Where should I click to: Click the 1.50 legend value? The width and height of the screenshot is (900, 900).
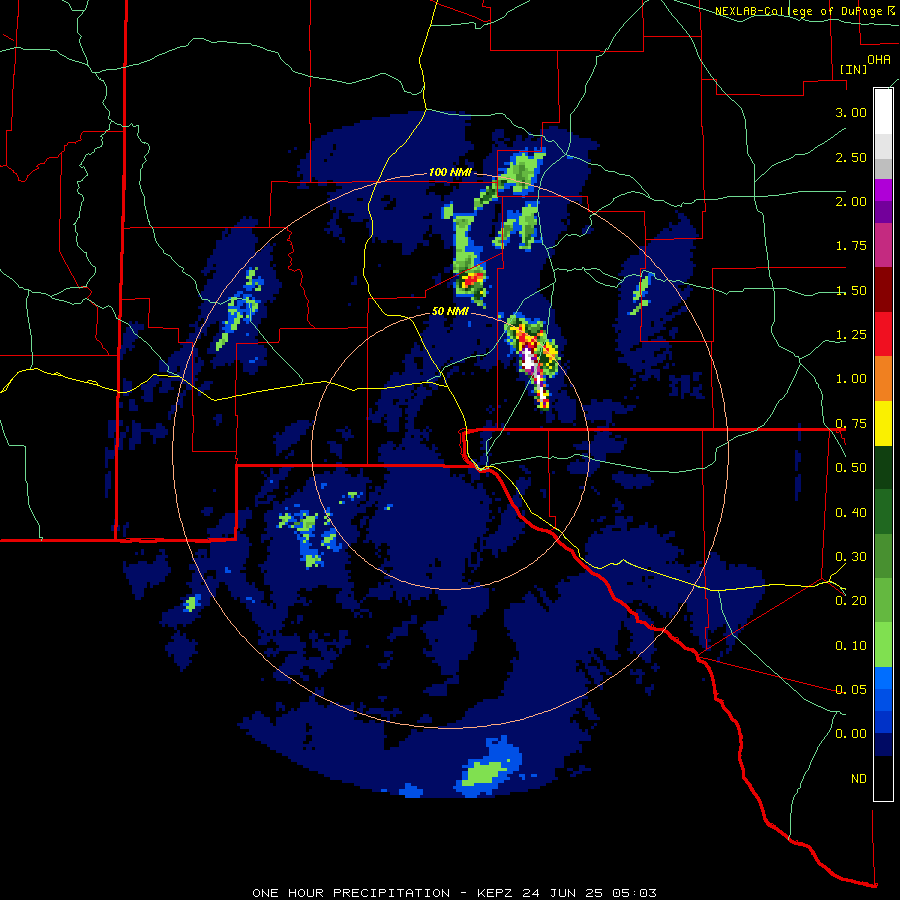tap(851, 290)
